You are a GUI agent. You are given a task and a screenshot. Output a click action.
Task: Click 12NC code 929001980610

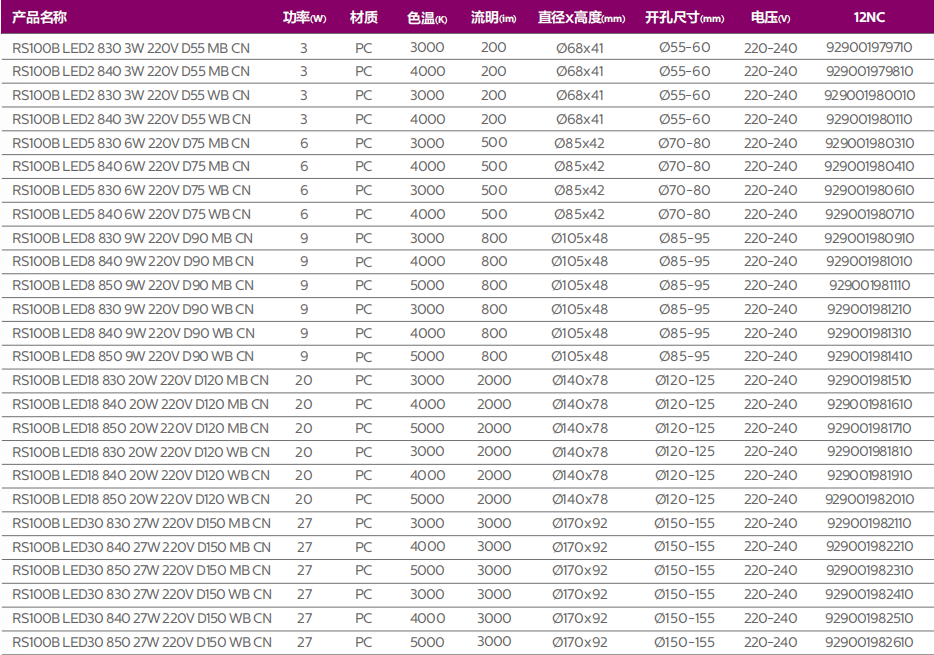(x=869, y=191)
